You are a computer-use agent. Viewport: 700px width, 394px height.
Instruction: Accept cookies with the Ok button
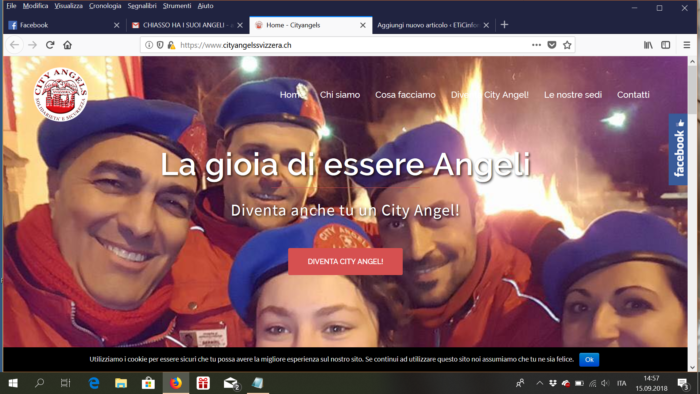(589, 360)
